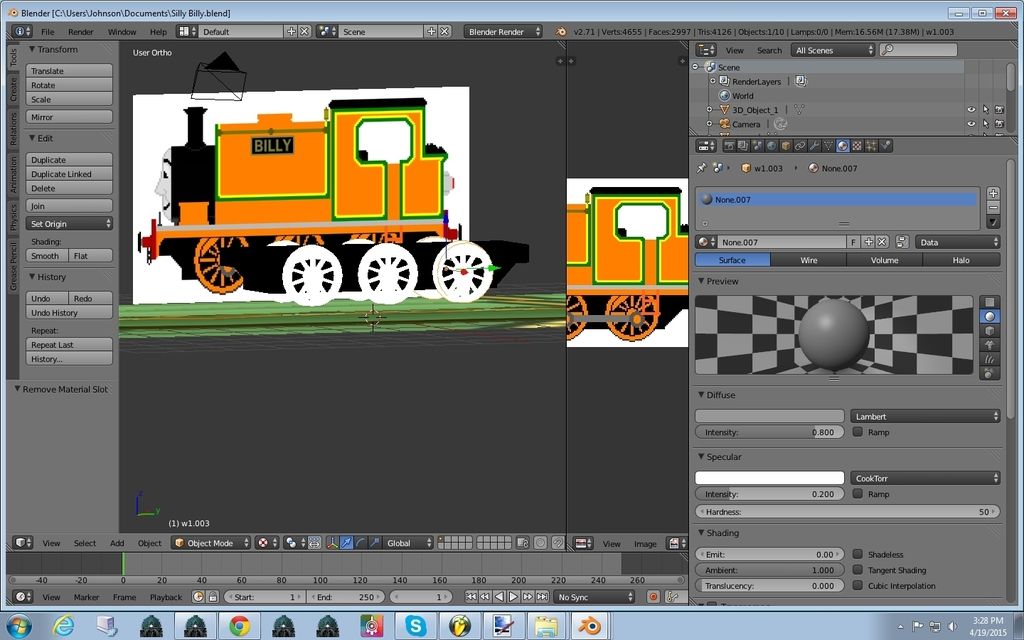The width and height of the screenshot is (1024, 640).
Task: Open the Global orientation dropdown
Action: 408,543
